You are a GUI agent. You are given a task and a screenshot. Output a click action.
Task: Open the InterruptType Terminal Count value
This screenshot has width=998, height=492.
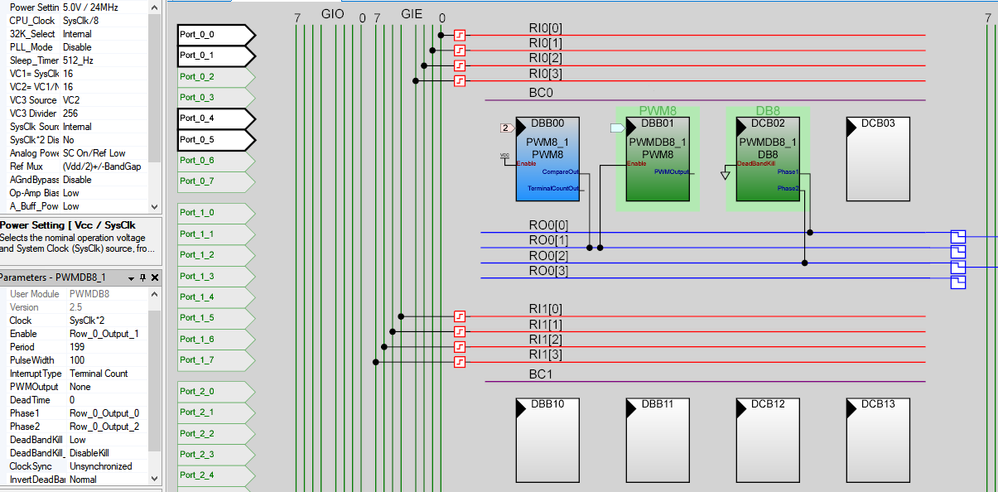pos(107,374)
